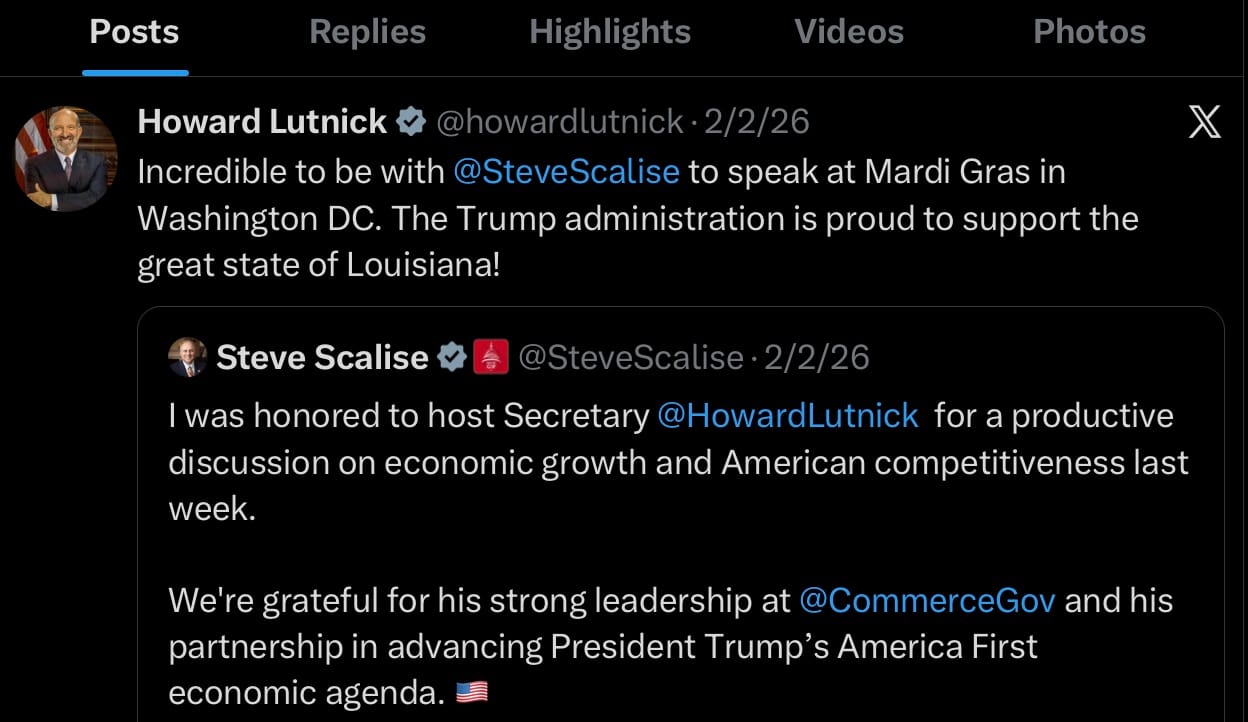Click the Steve Scalise display name
This screenshot has width=1248, height=722.
click(x=322, y=357)
